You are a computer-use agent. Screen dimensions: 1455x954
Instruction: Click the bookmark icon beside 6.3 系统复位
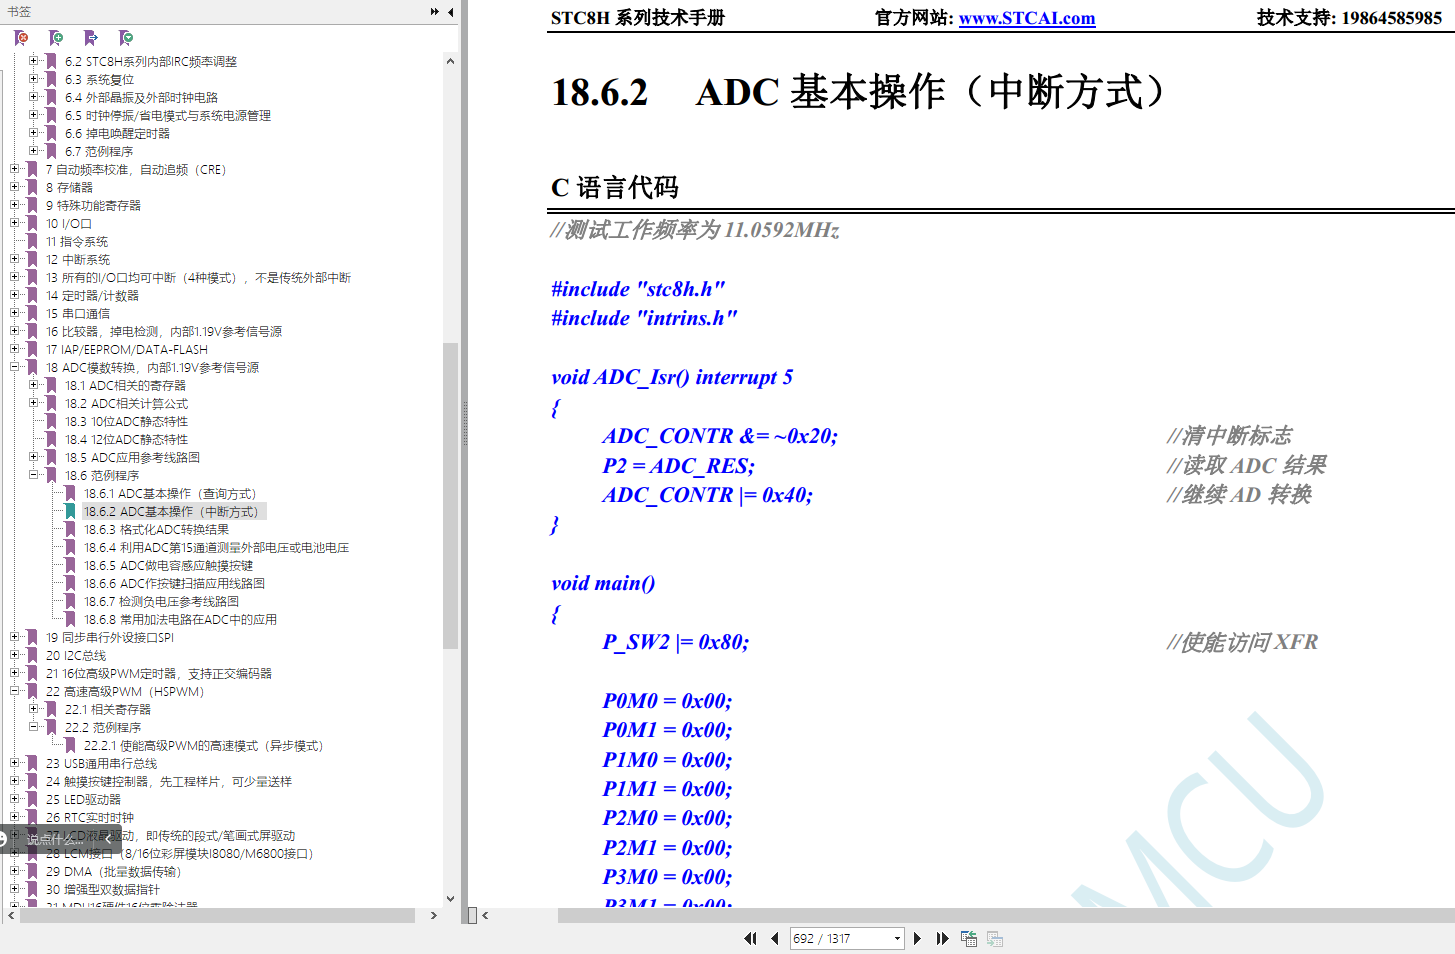[52, 80]
